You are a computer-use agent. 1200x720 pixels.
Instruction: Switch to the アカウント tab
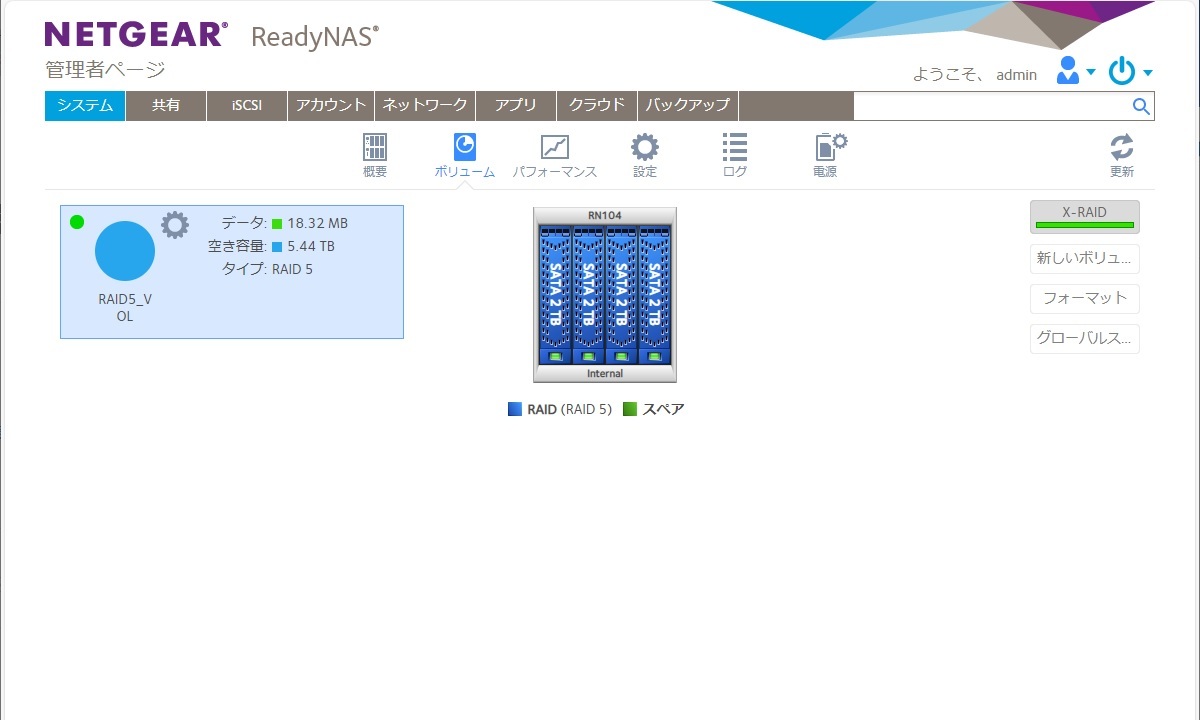click(x=331, y=106)
